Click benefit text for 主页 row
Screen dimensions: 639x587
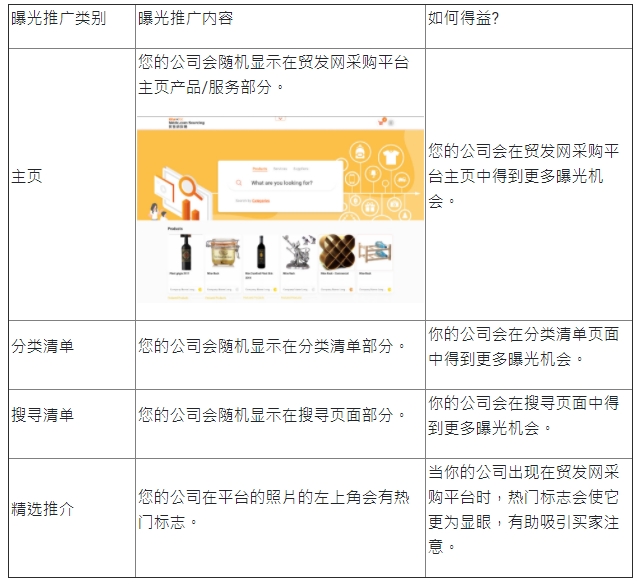coord(524,176)
